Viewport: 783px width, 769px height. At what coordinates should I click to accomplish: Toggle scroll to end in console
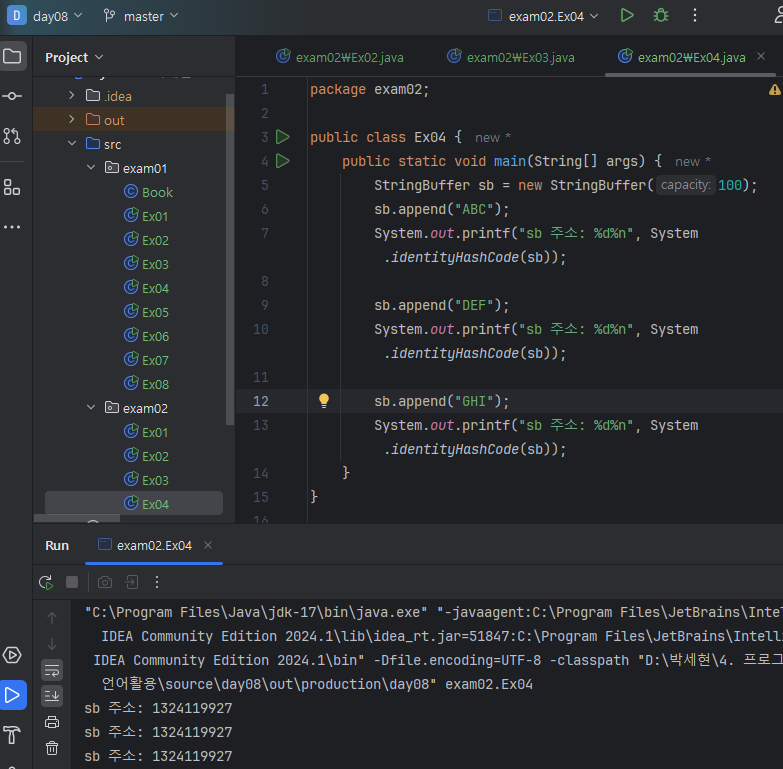click(x=52, y=695)
